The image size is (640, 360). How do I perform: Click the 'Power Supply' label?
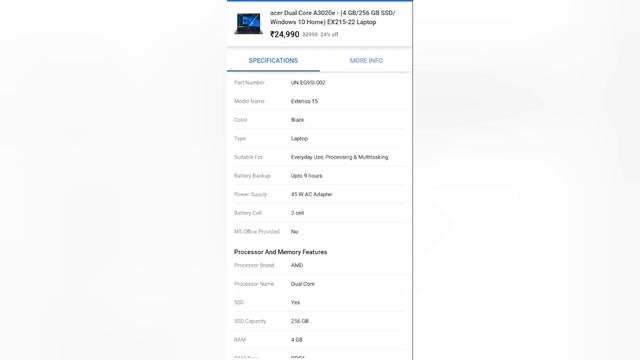click(x=250, y=194)
